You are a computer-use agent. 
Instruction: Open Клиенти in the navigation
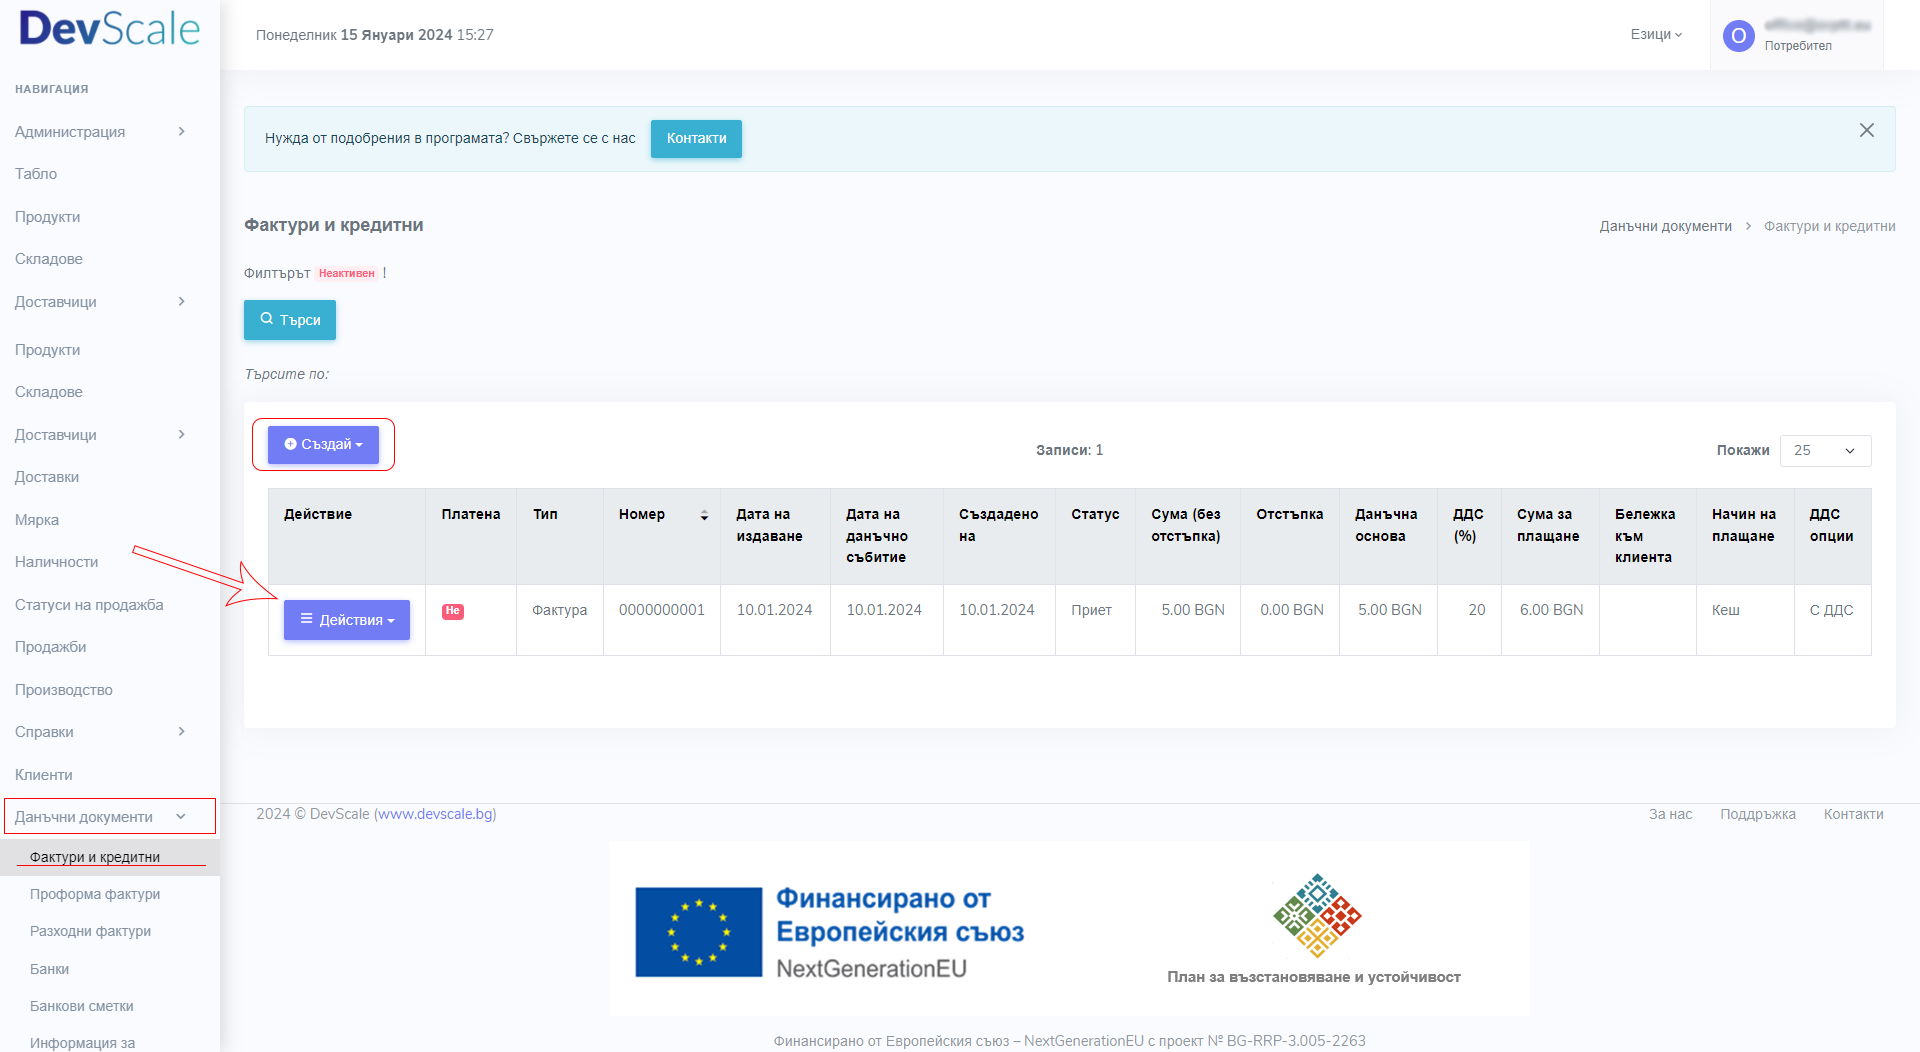coord(44,775)
